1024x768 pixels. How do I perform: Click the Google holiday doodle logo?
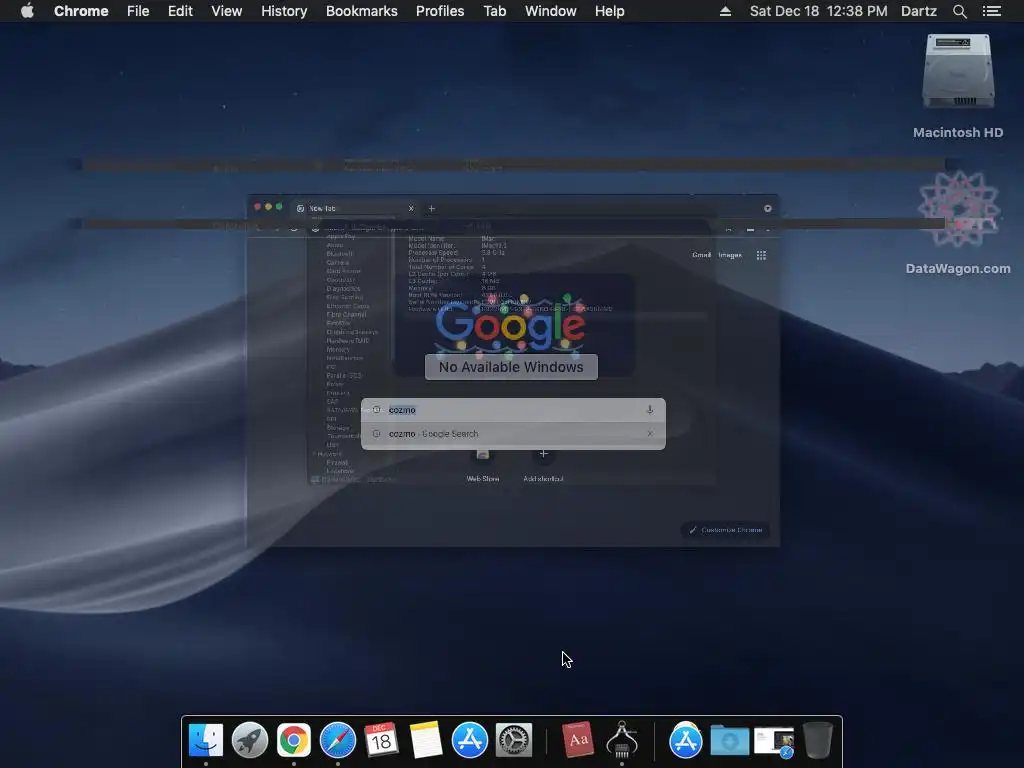[x=511, y=325]
